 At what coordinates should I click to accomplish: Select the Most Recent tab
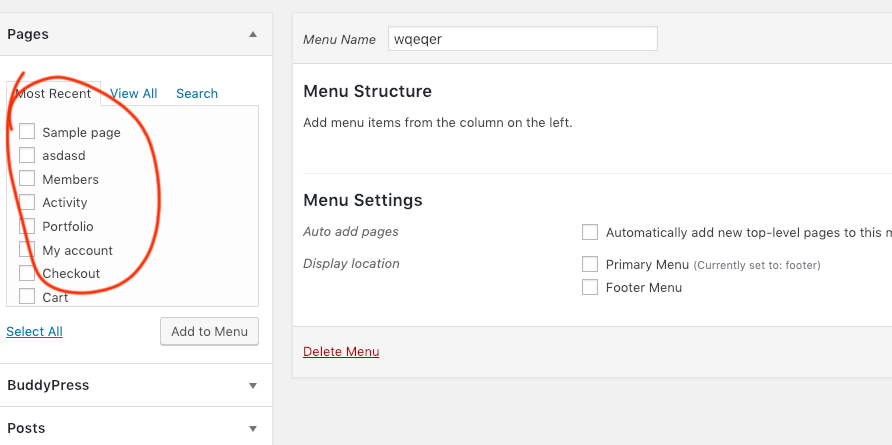(x=53, y=93)
